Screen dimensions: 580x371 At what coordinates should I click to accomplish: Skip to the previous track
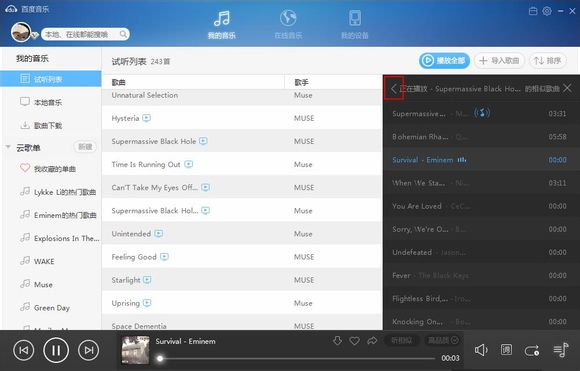click(x=24, y=350)
